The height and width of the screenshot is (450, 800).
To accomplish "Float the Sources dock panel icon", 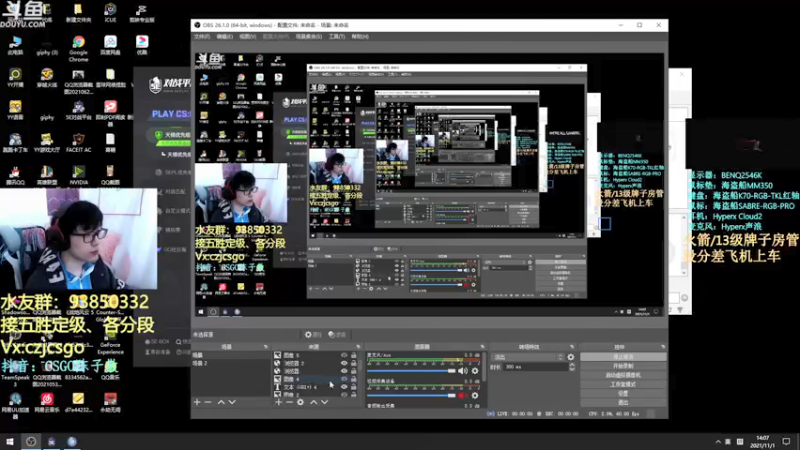I will click(358, 347).
